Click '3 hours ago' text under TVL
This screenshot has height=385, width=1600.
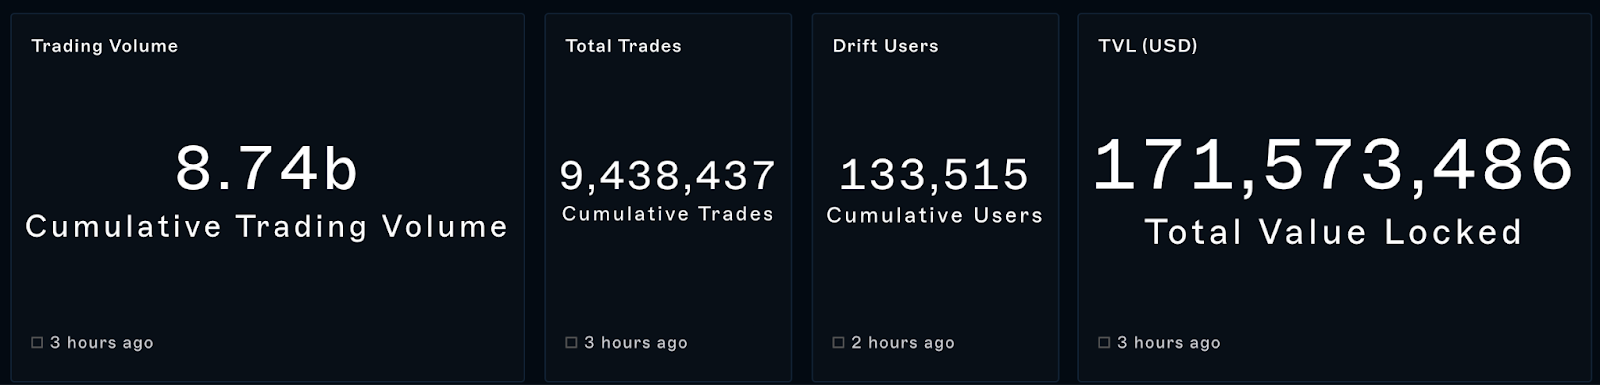coord(1169,343)
